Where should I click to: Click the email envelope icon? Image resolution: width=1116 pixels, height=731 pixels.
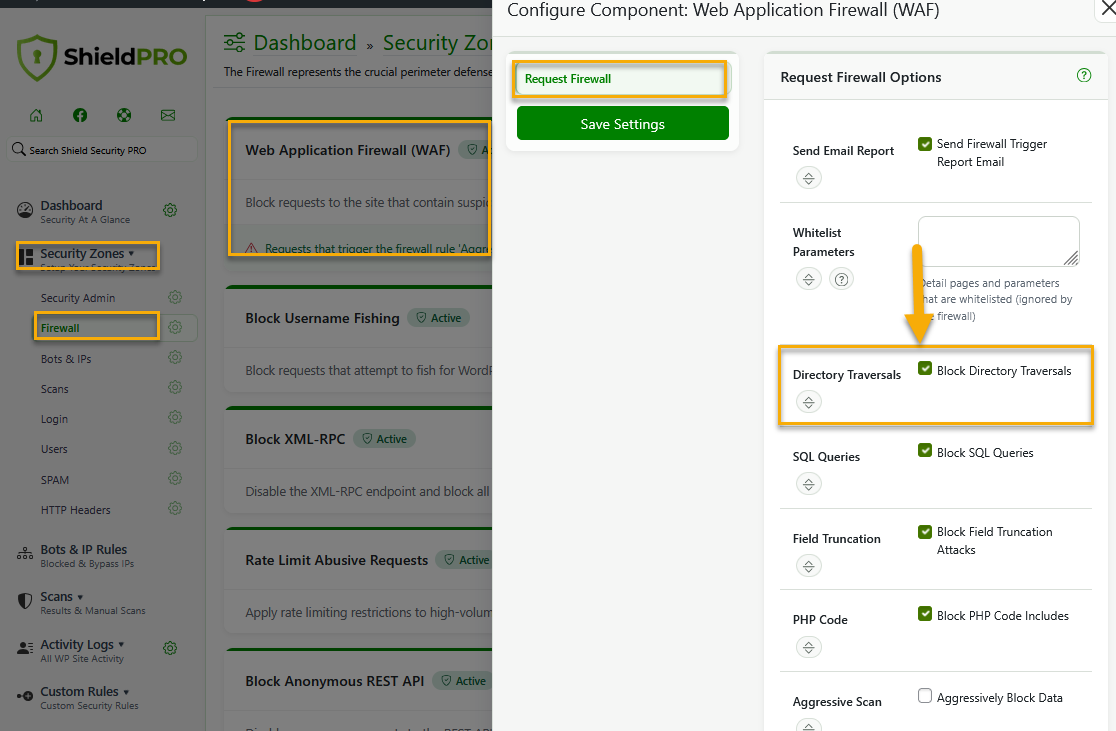coord(168,115)
